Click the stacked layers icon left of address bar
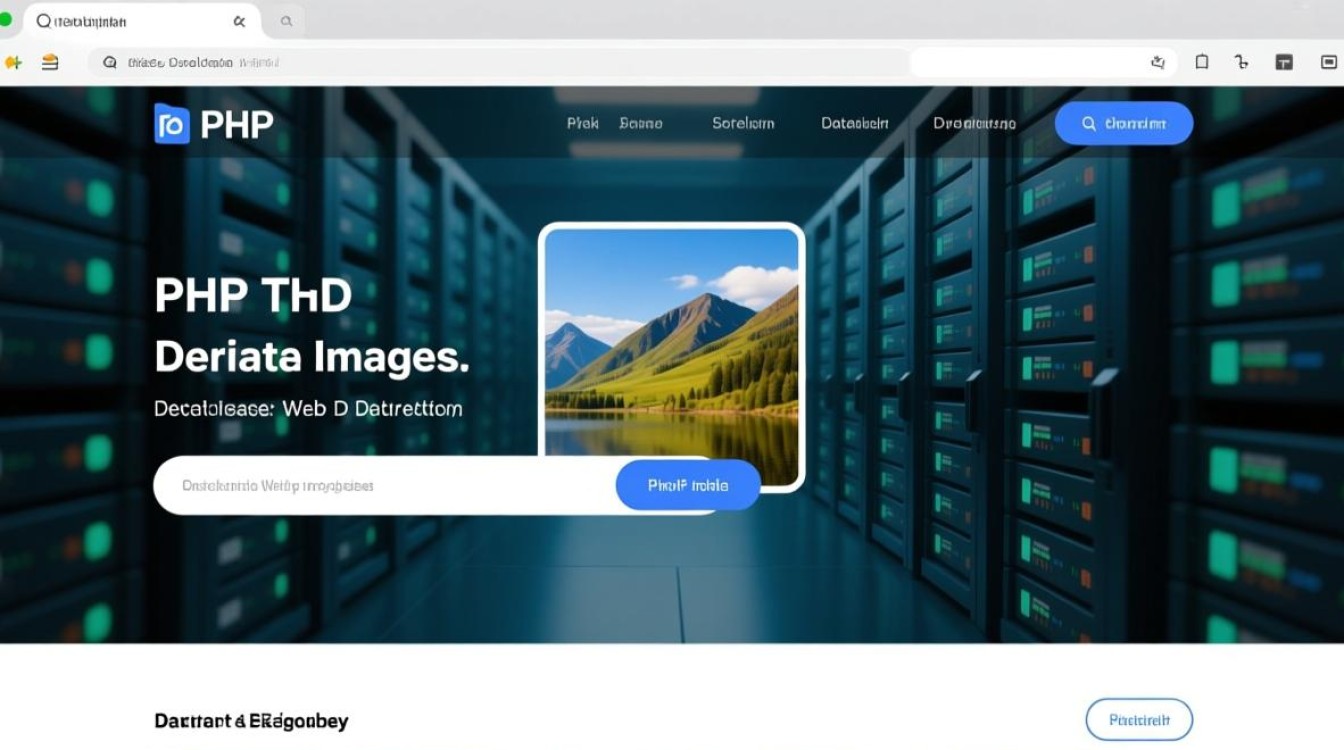Viewport: 1344px width, 750px height. [50, 62]
